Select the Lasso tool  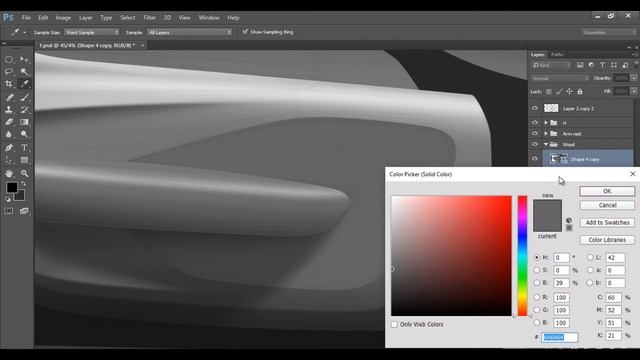9,71
